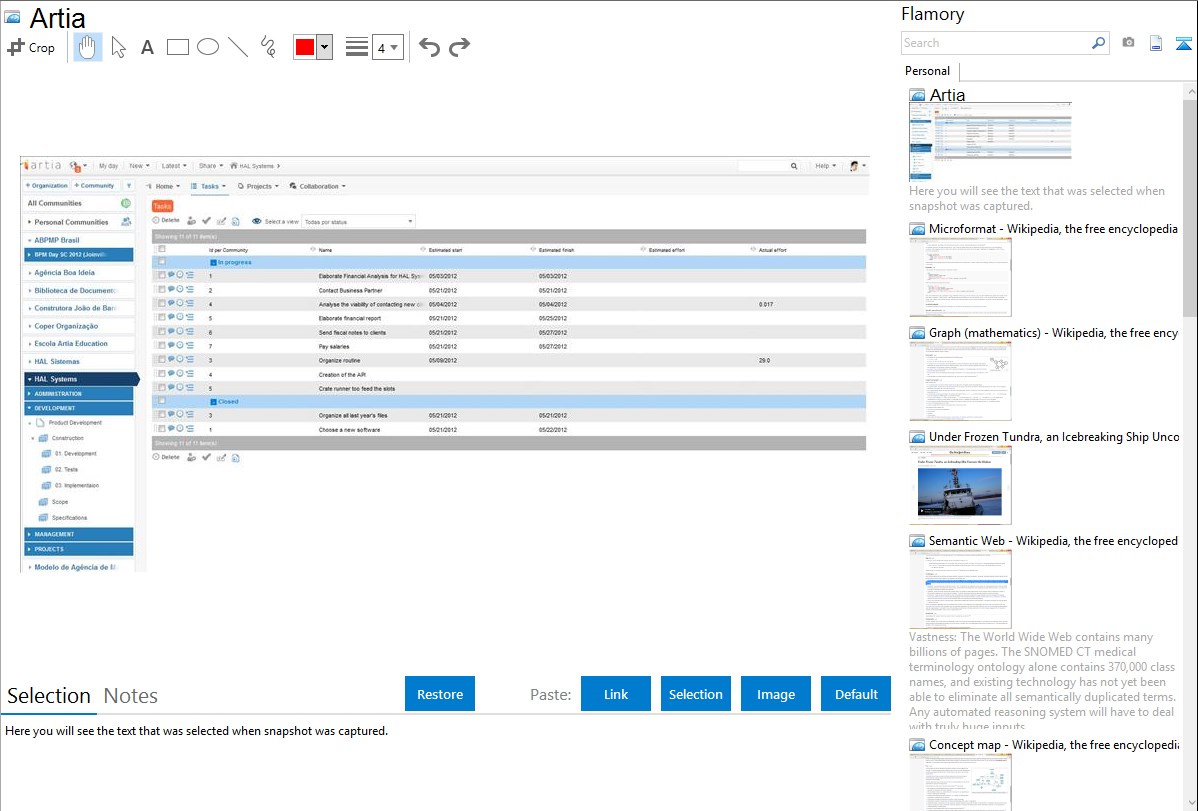Image resolution: width=1198 pixels, height=811 pixels.
Task: Open the line thickness dropdown
Action: click(387, 47)
